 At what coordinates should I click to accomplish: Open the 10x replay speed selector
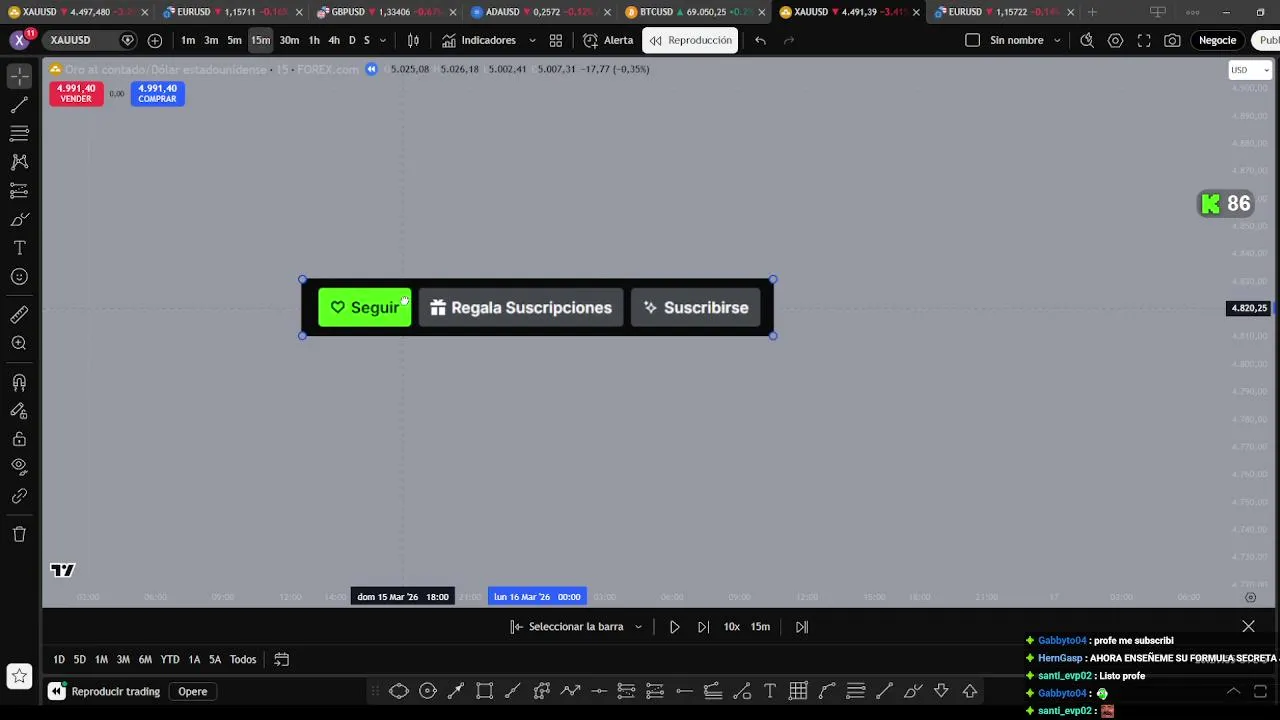point(732,627)
